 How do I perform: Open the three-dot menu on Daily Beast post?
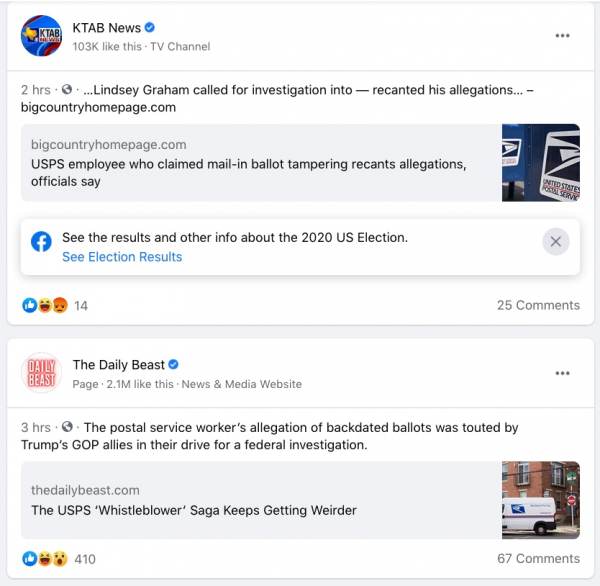[562, 373]
